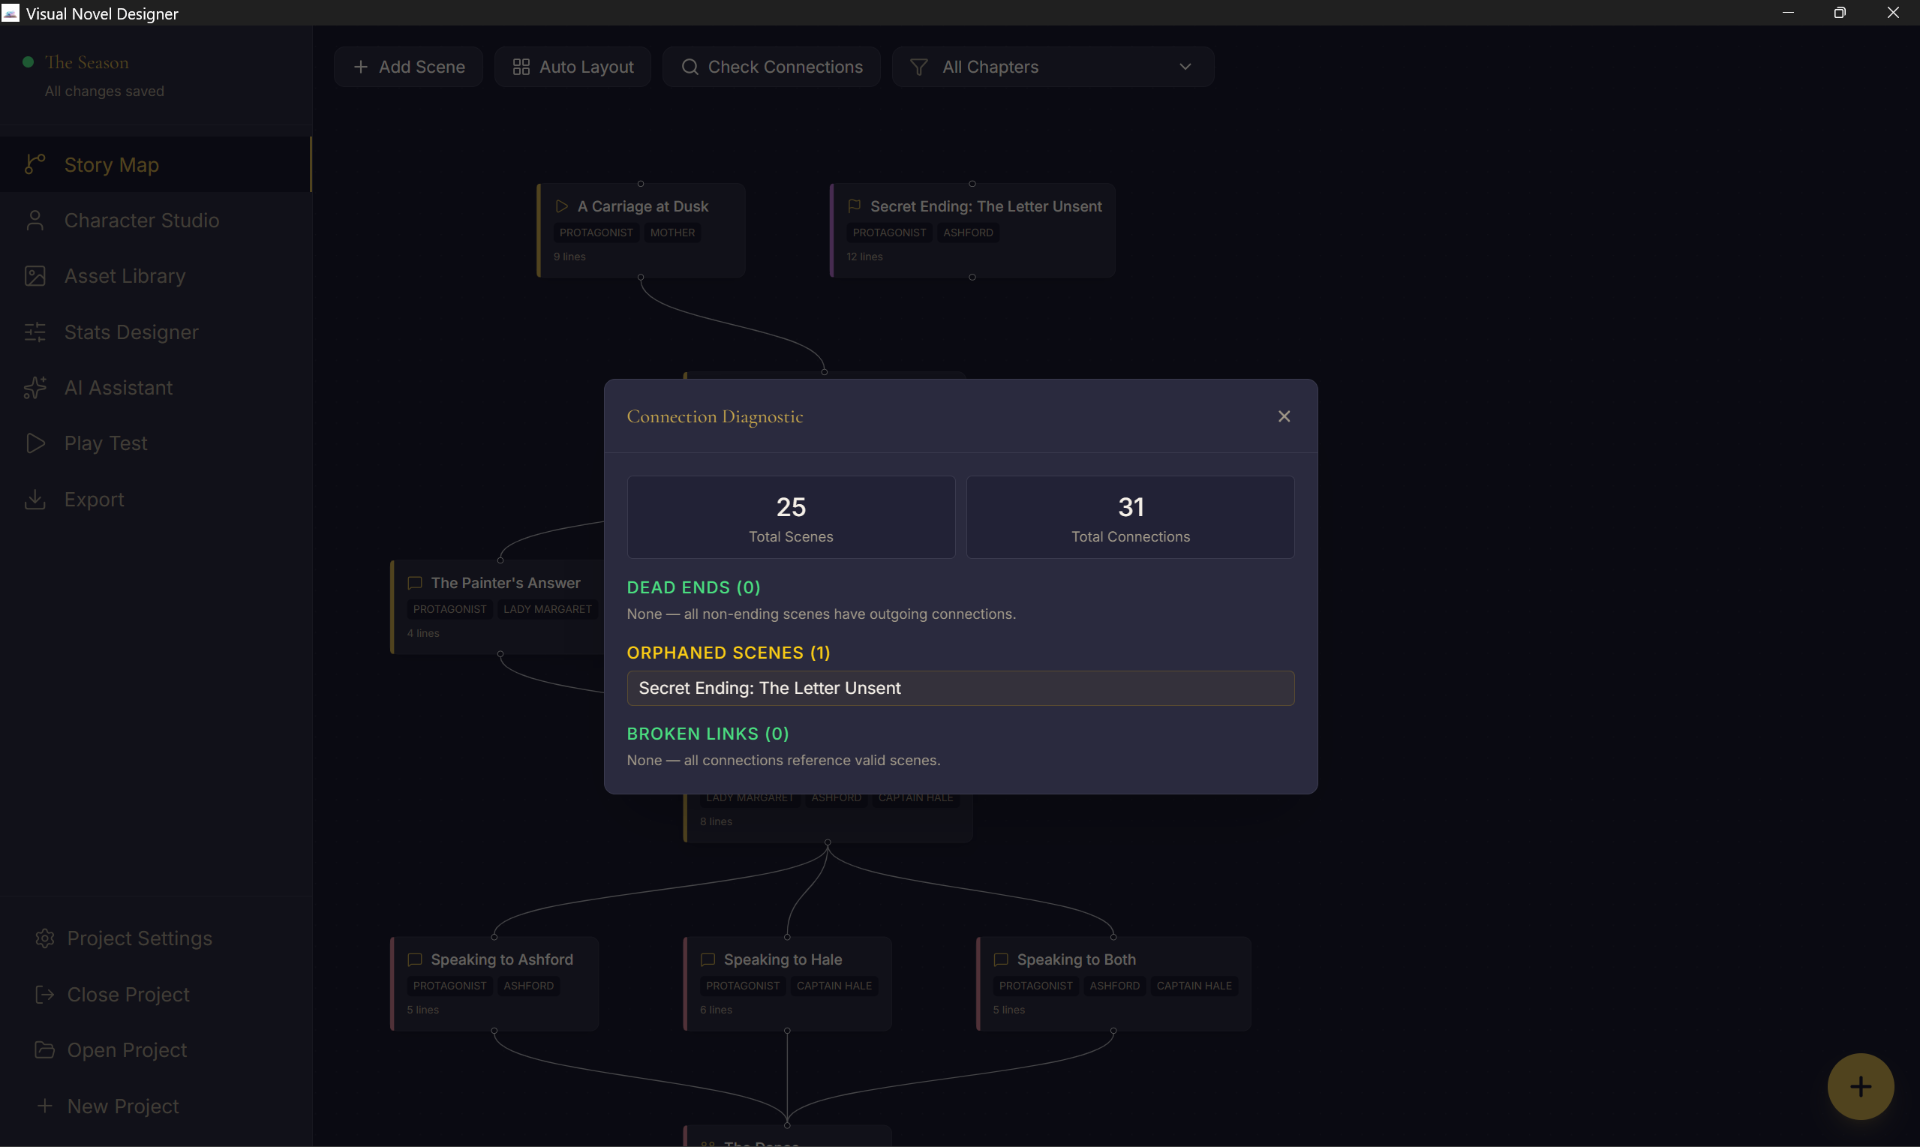Expand the chapter filter chevron

click(1185, 67)
